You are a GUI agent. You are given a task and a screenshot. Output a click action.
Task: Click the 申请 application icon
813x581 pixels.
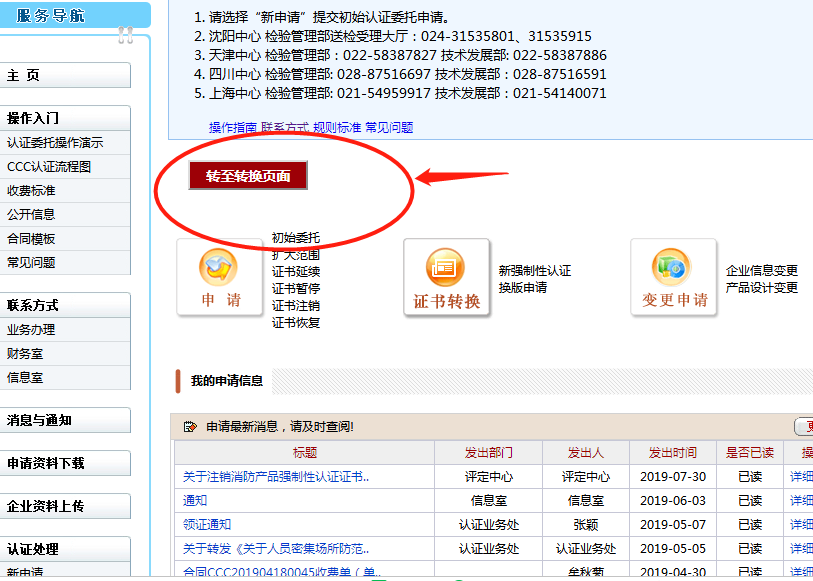click(220, 277)
